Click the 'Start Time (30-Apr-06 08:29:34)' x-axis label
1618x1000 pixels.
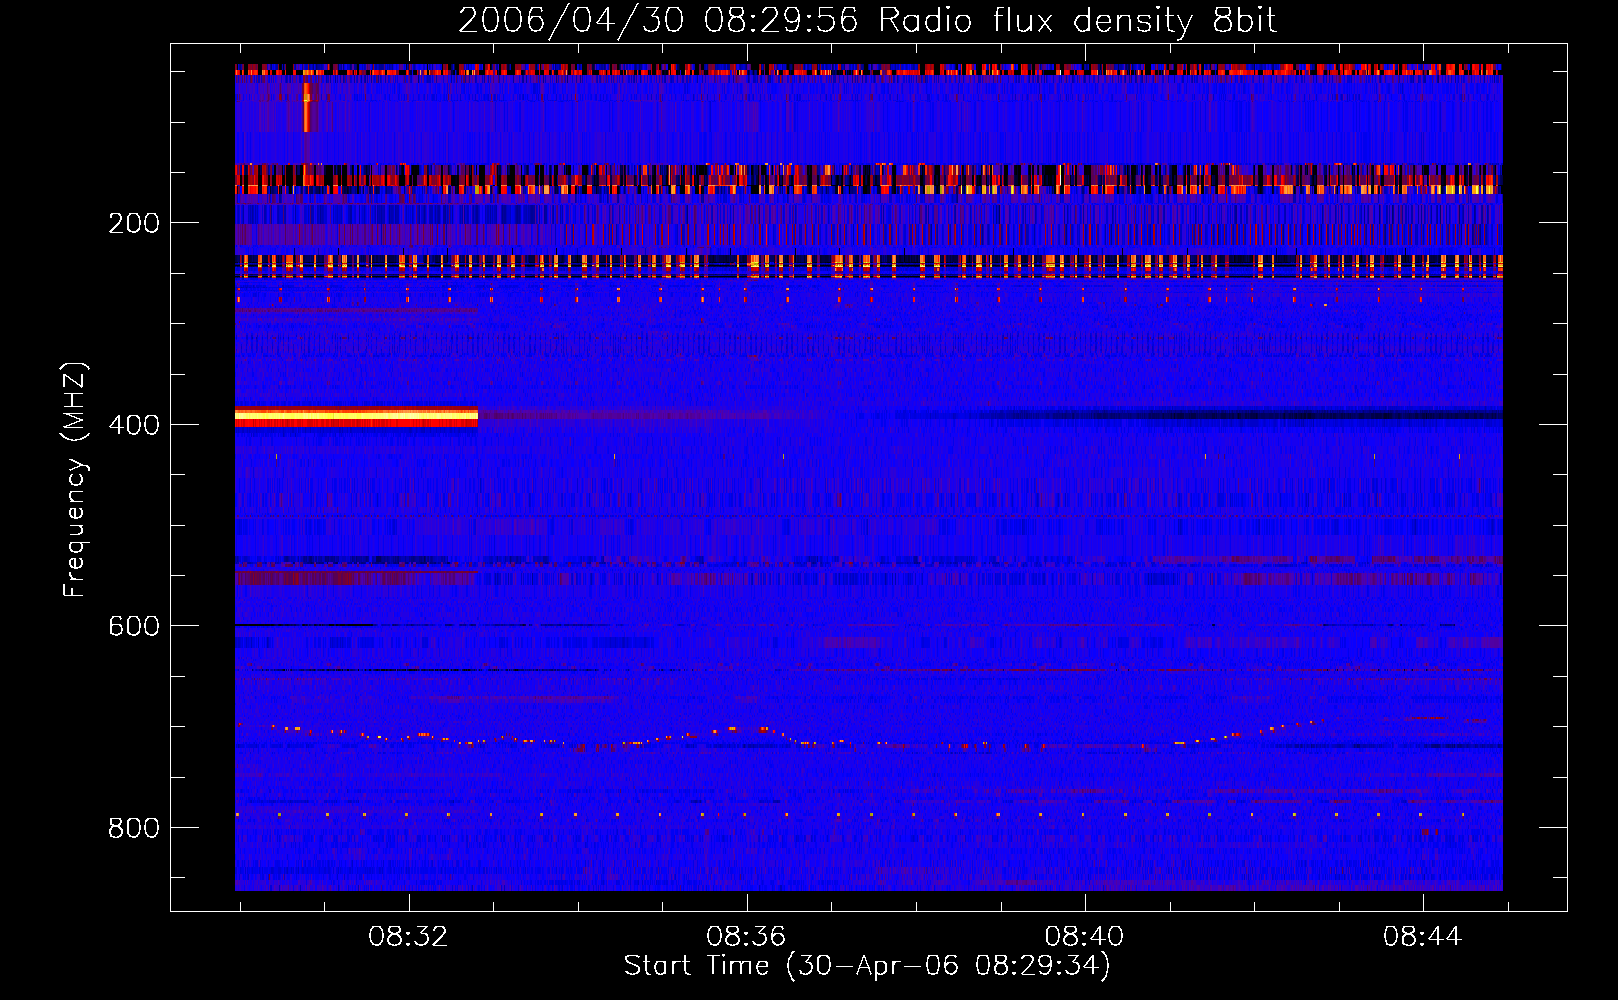click(867, 966)
